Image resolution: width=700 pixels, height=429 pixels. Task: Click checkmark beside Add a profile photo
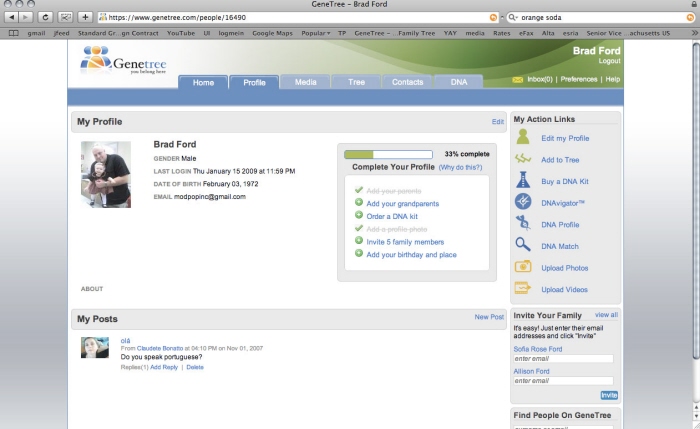point(358,228)
